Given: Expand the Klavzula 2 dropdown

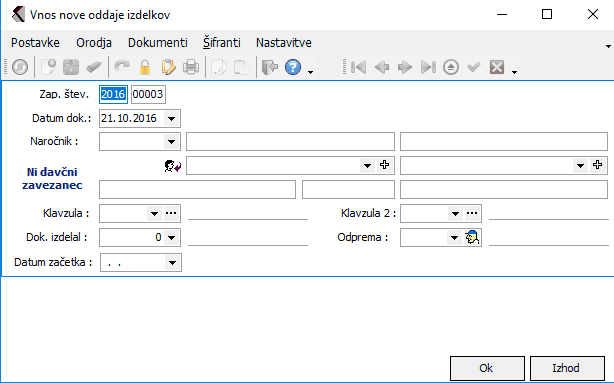Looking at the screenshot, I should click(455, 213).
